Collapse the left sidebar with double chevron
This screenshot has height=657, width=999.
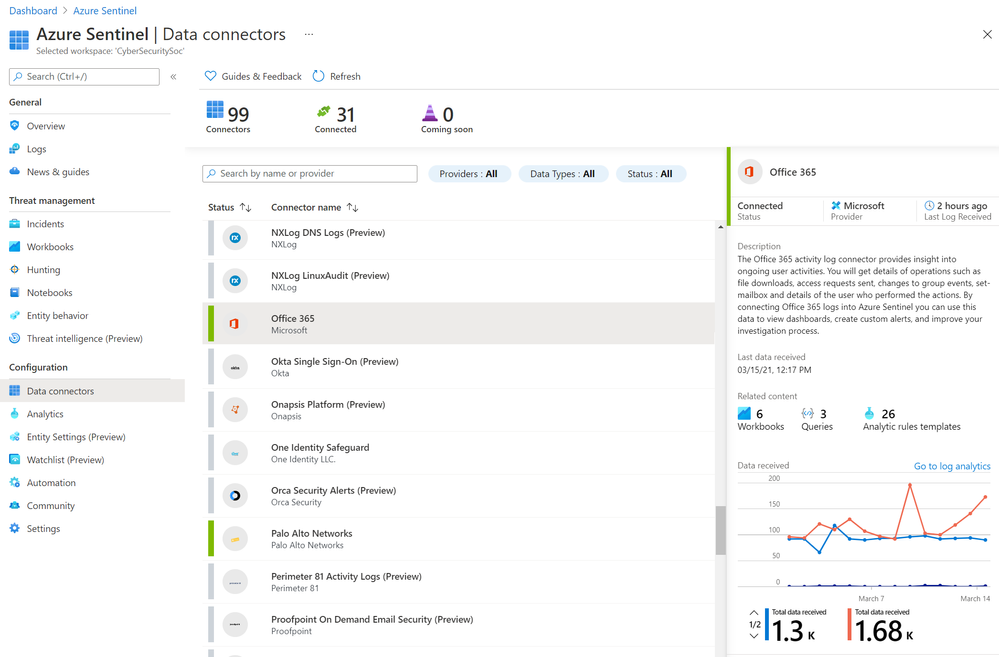pyautogui.click(x=173, y=77)
